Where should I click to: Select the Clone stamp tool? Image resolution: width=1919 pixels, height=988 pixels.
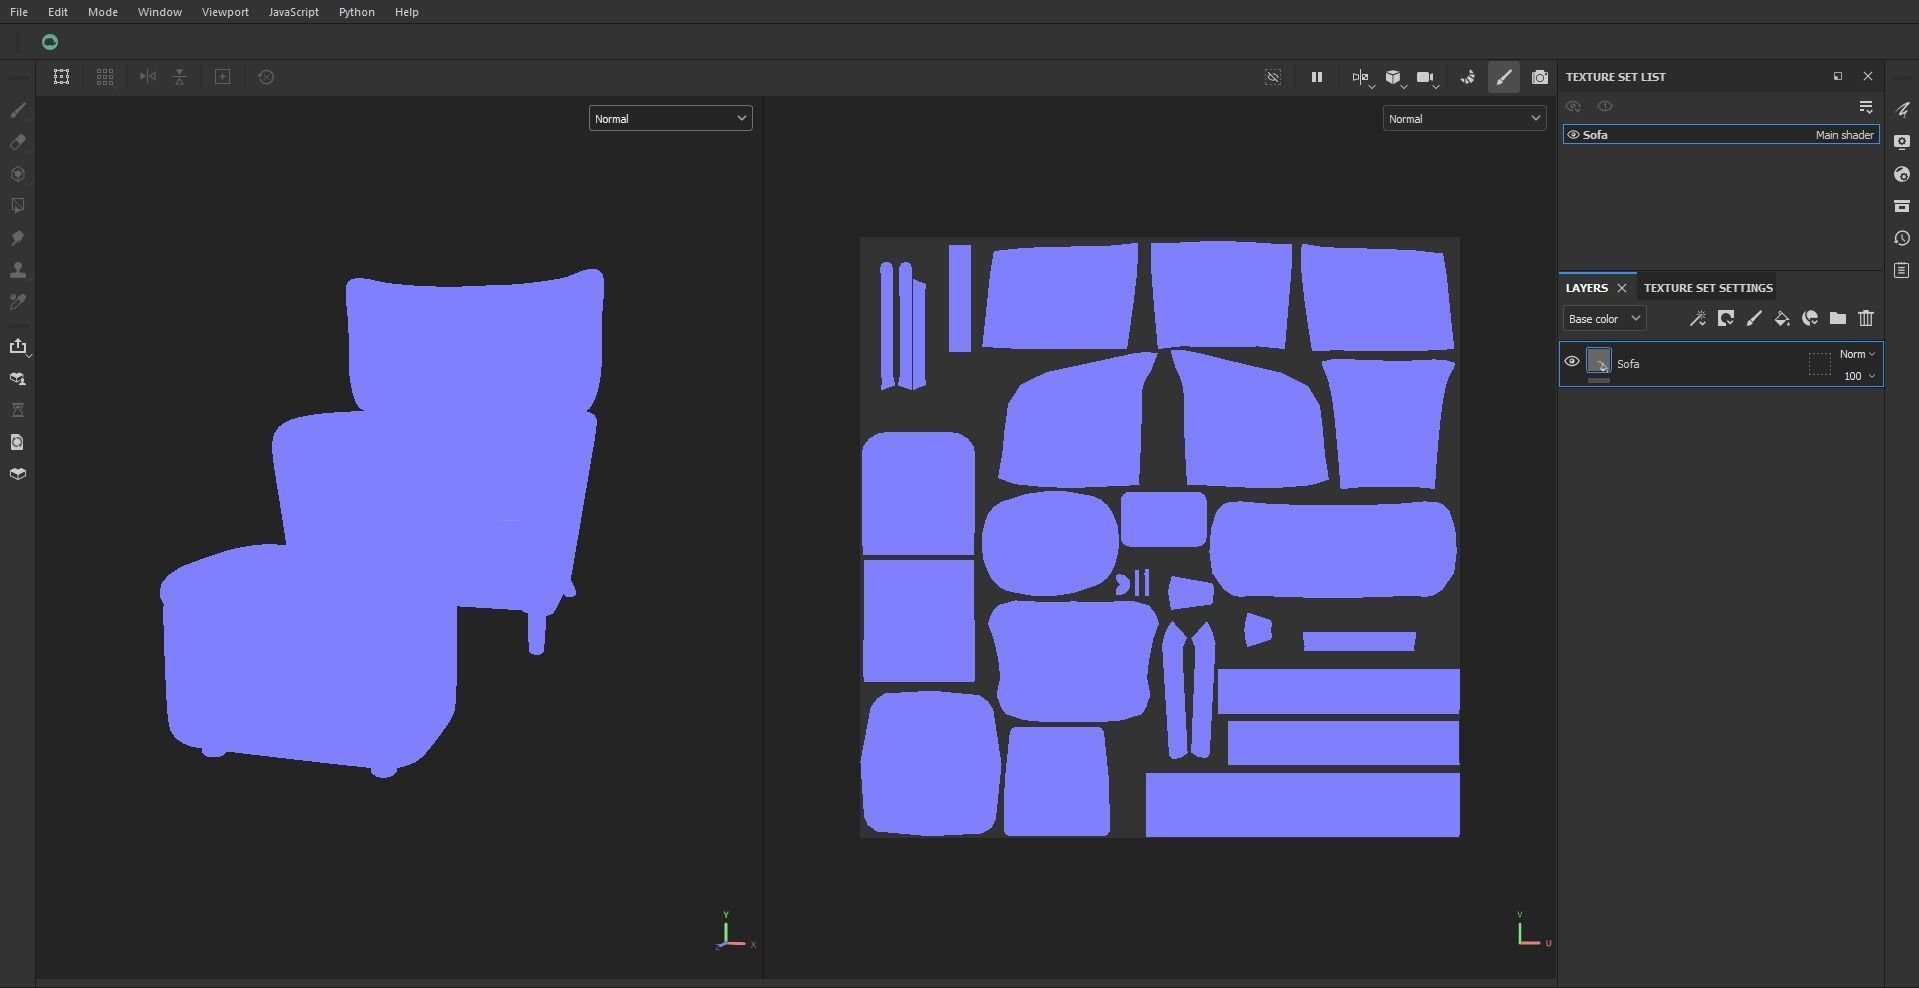coord(18,270)
